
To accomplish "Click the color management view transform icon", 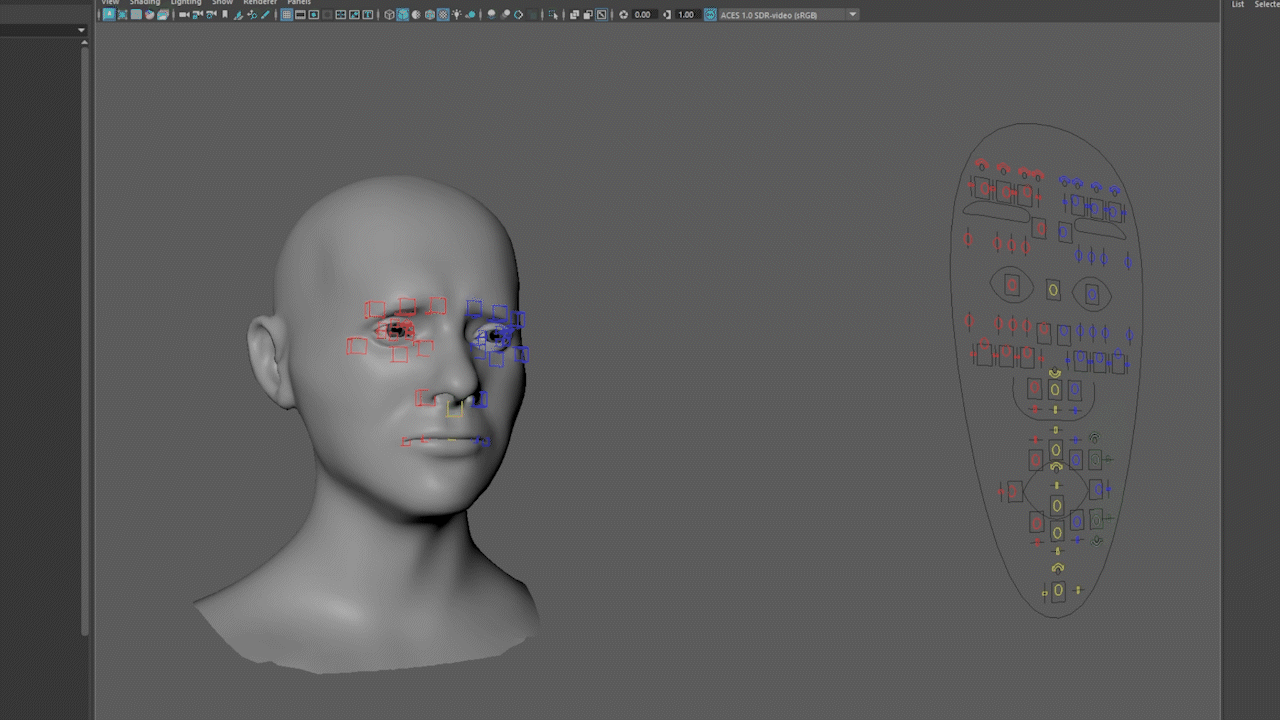I will tap(710, 15).
